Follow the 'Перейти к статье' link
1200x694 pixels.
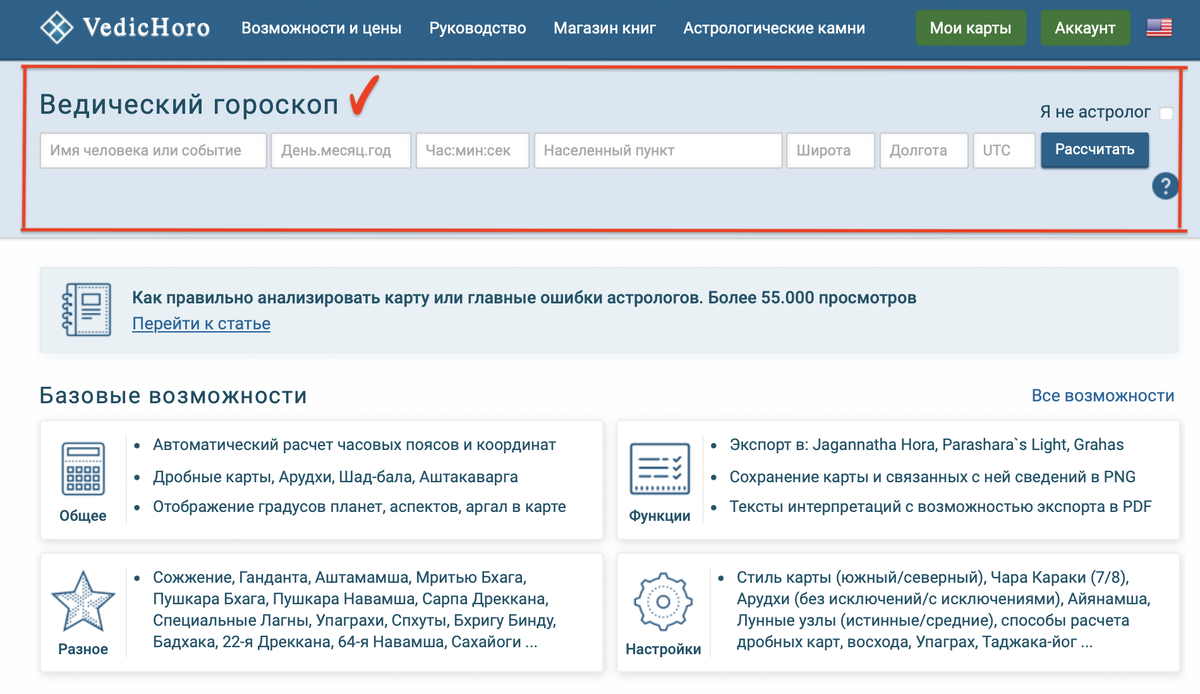point(201,323)
